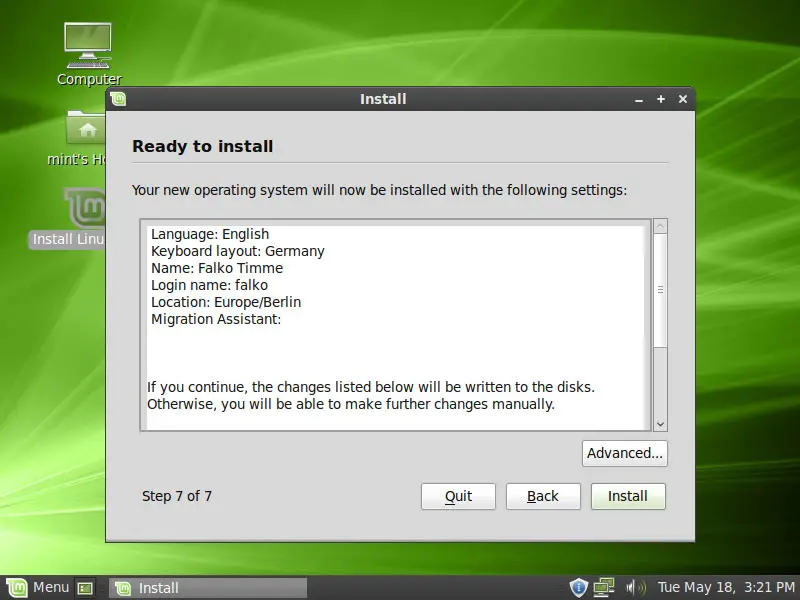Click Quit to exit installer
Image resolution: width=800 pixels, height=600 pixels.
click(x=458, y=496)
